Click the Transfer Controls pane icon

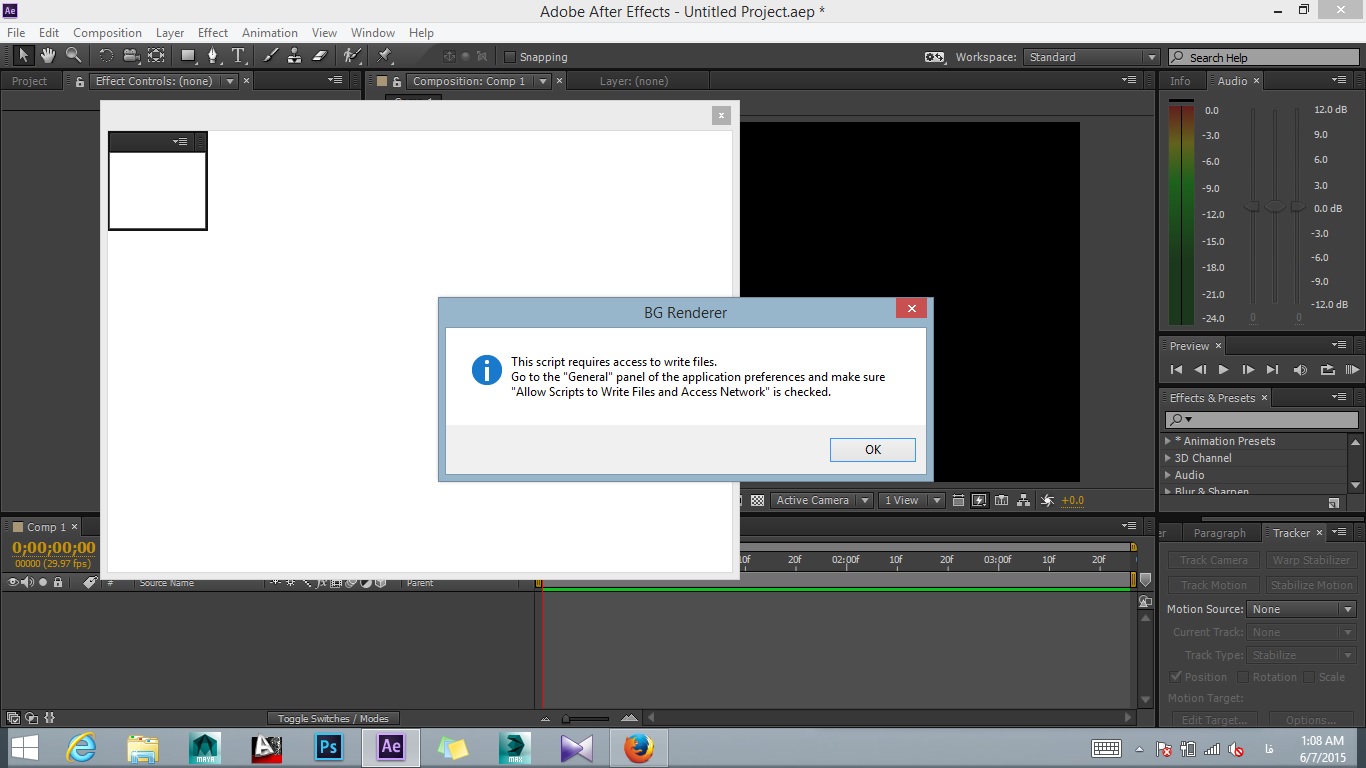pyautogui.click(x=31, y=718)
